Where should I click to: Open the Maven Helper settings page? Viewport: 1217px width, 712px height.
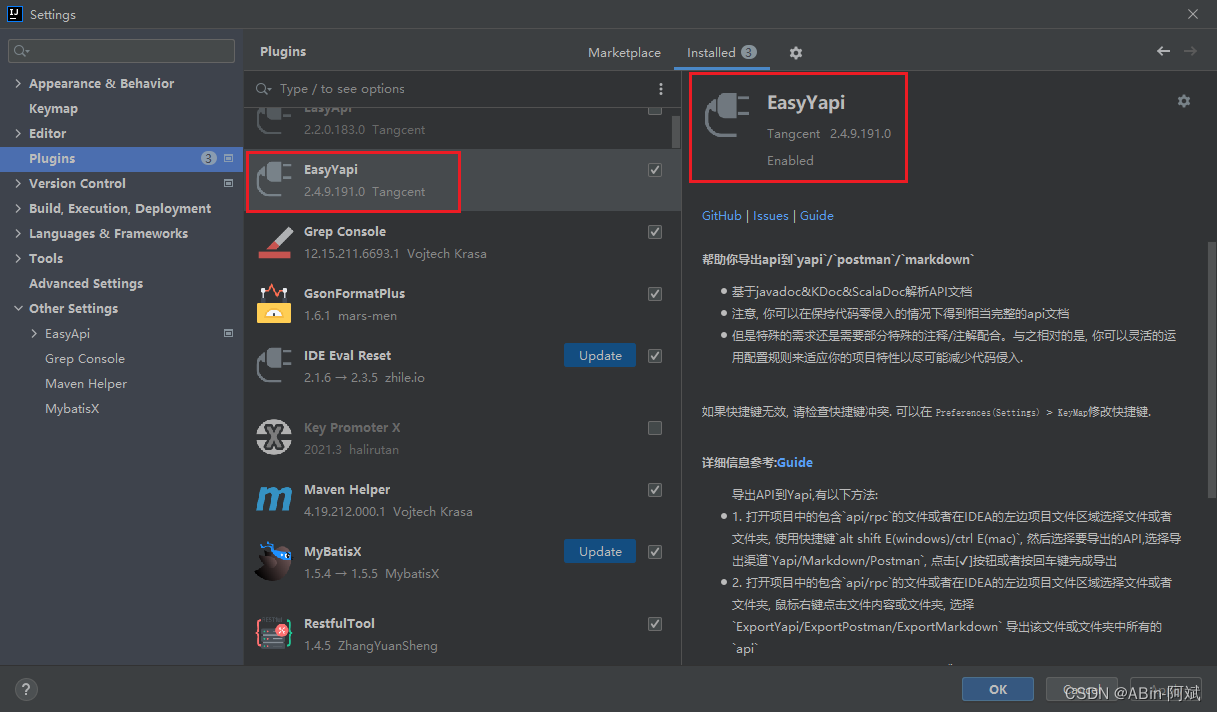point(86,383)
